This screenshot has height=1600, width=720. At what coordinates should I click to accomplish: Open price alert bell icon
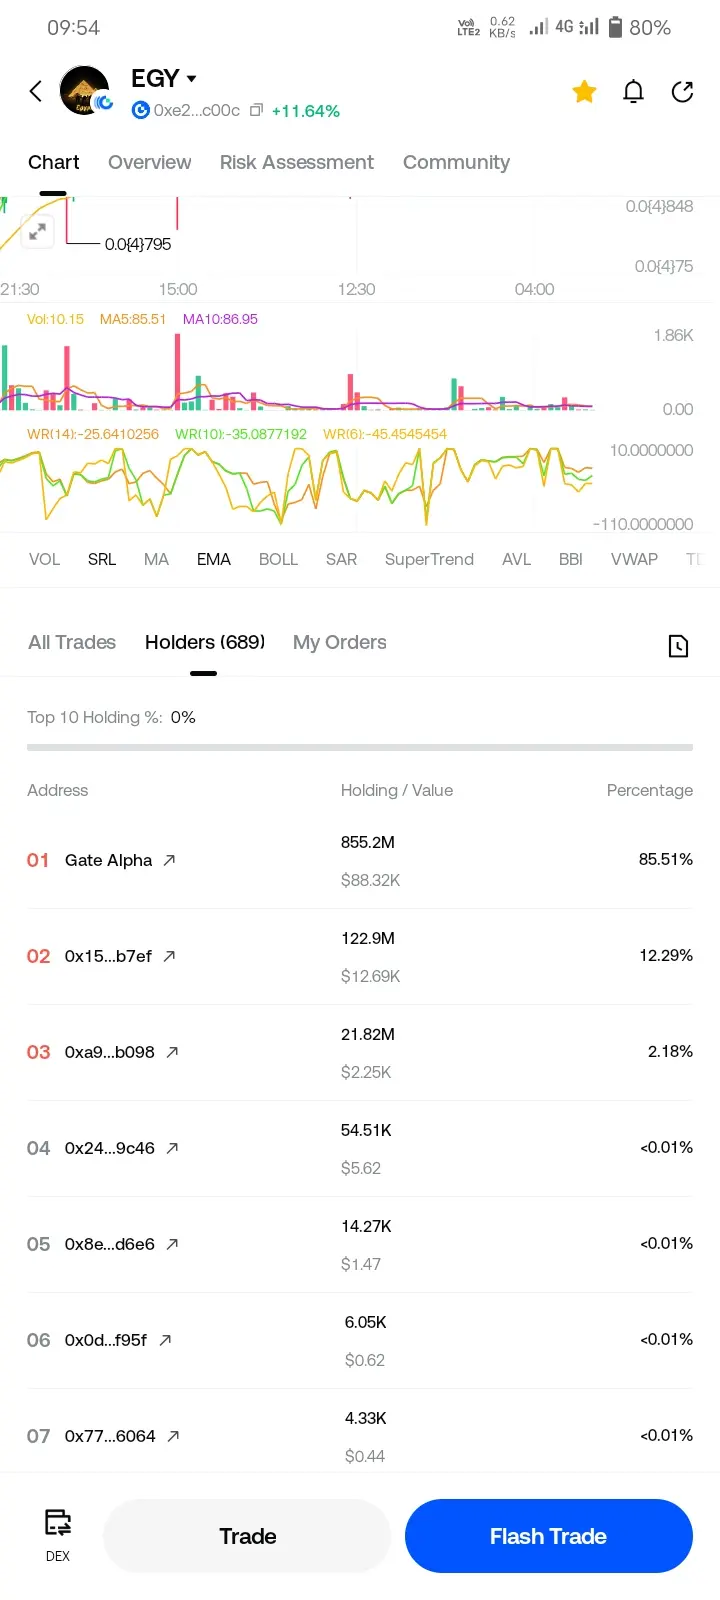click(633, 92)
